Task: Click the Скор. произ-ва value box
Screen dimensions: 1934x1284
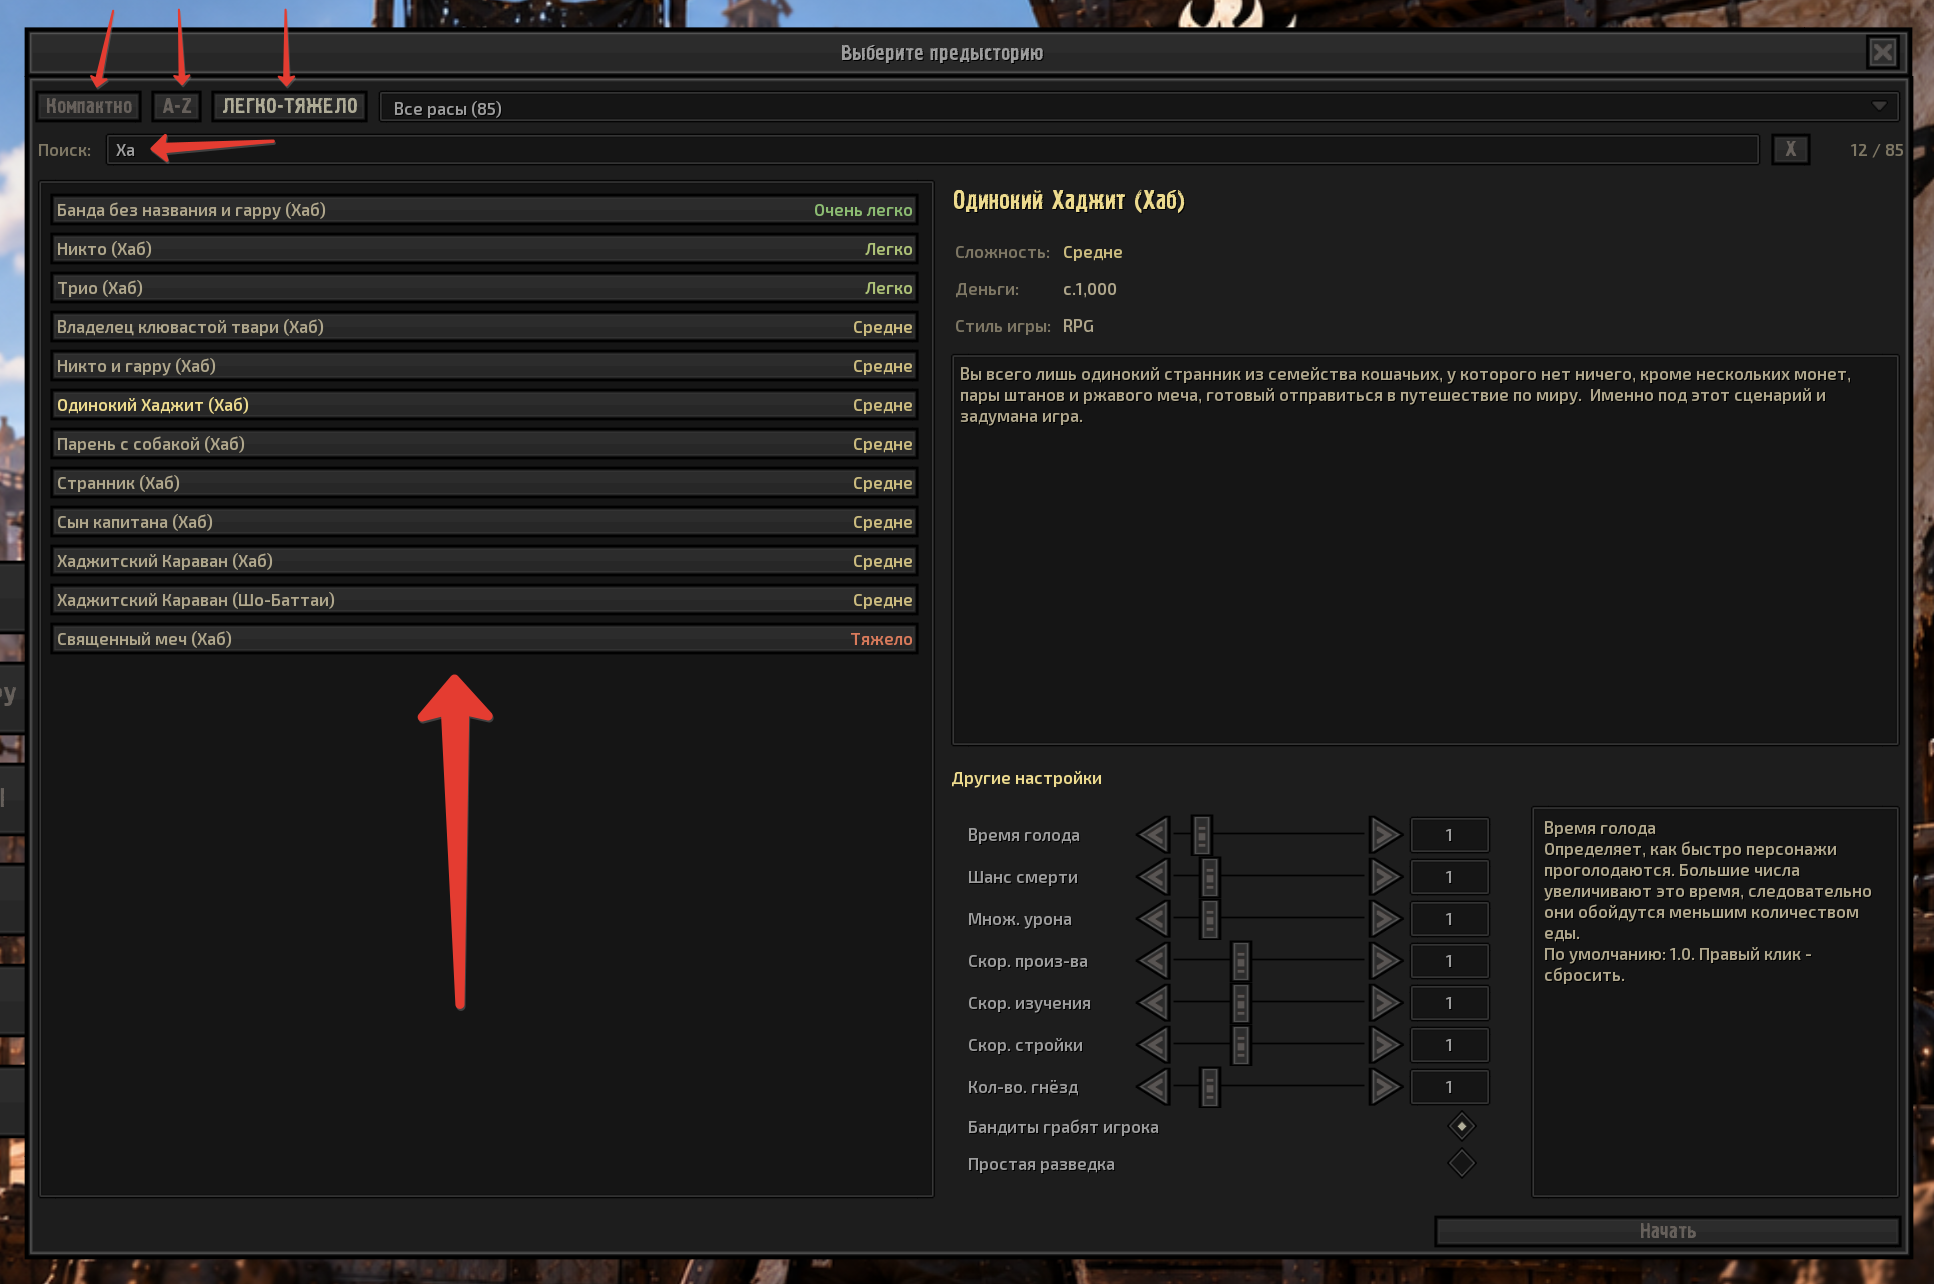Action: pyautogui.click(x=1449, y=961)
